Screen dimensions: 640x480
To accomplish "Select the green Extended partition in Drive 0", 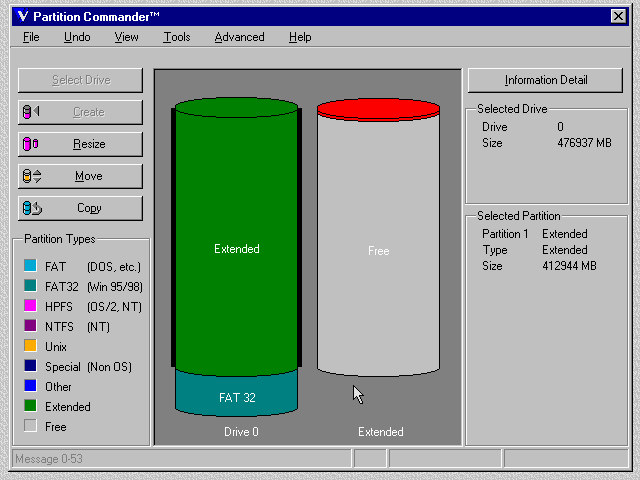I will tap(236, 237).
